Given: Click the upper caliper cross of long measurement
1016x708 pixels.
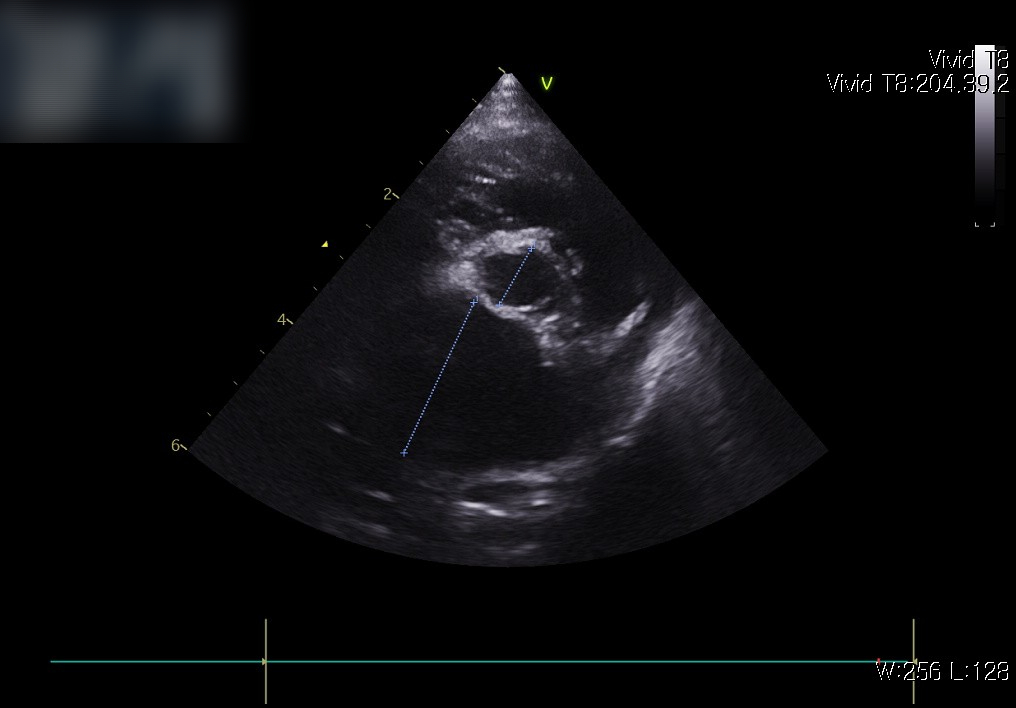Looking at the screenshot, I should 474,300.
